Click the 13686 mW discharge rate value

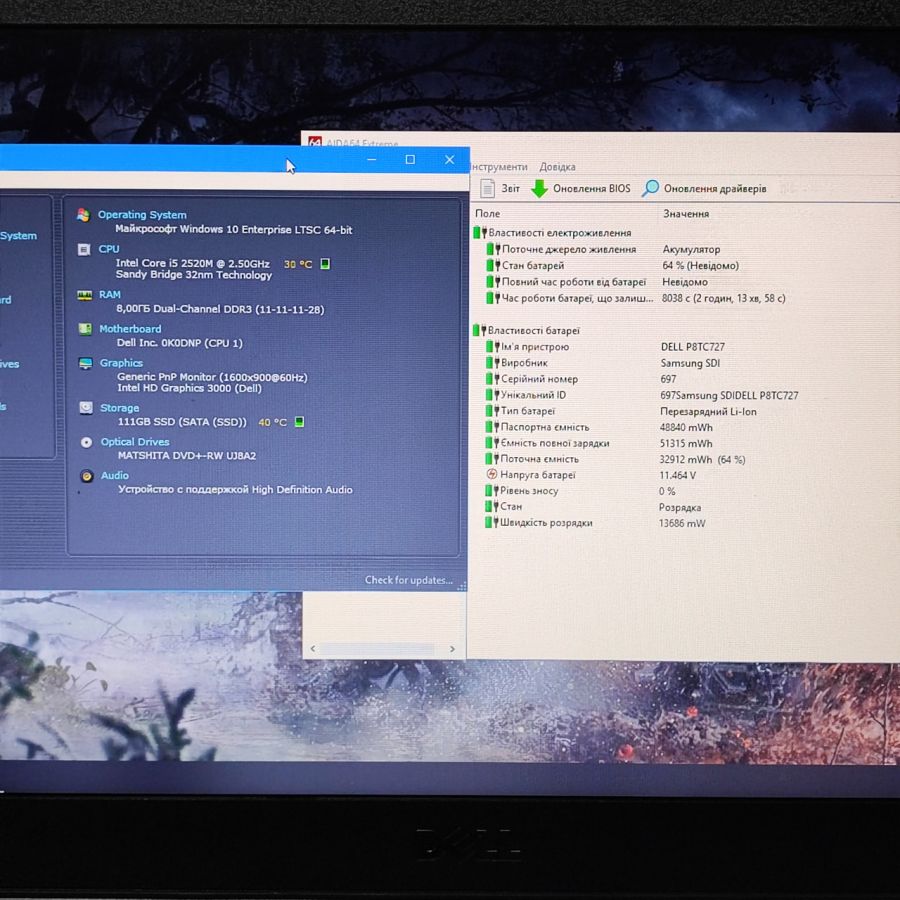pos(682,523)
